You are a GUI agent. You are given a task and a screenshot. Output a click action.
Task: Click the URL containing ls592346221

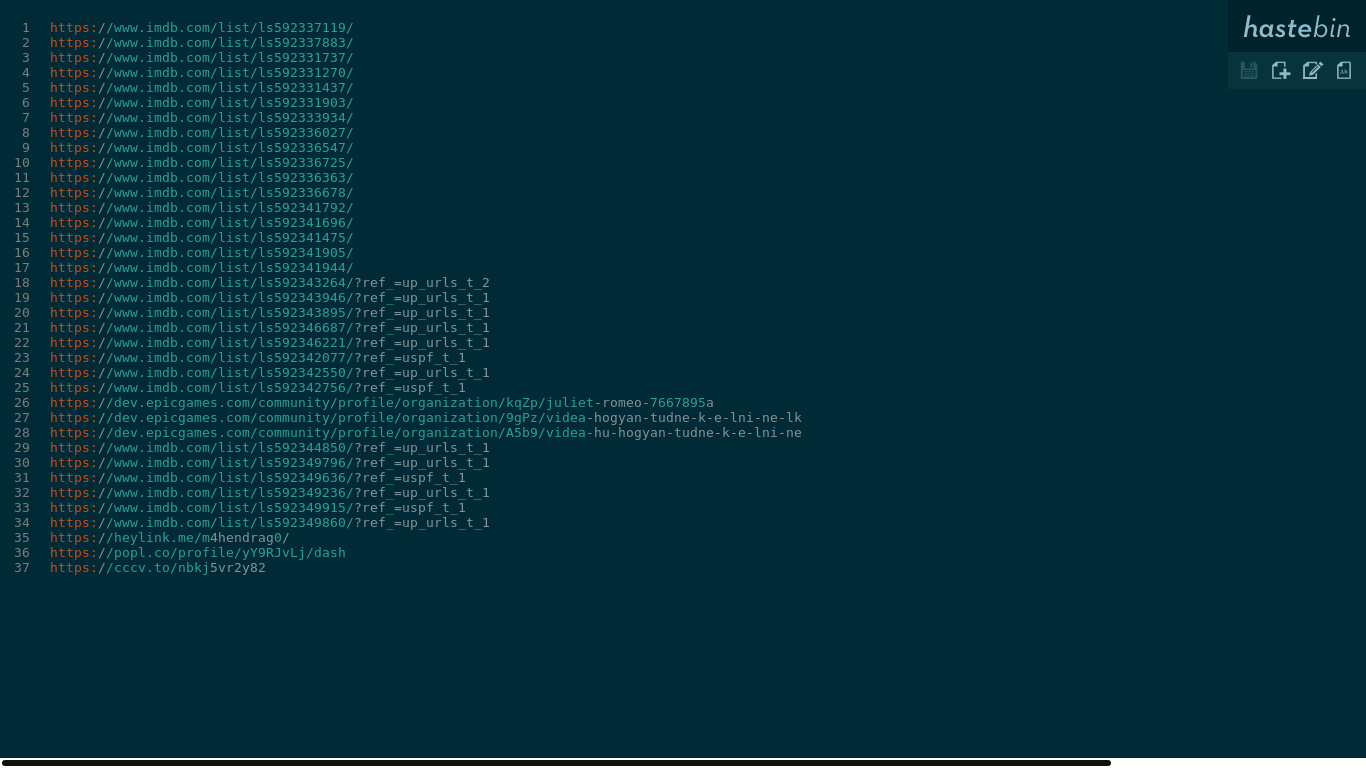[270, 343]
